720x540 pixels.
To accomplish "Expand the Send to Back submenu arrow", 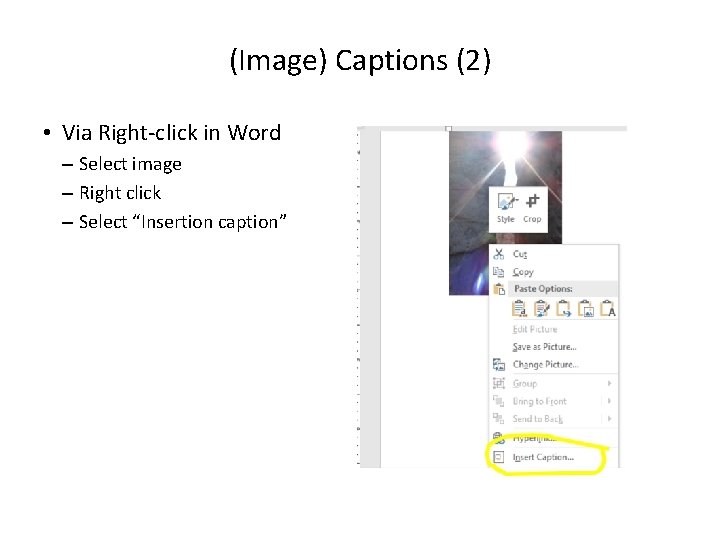I will [609, 418].
